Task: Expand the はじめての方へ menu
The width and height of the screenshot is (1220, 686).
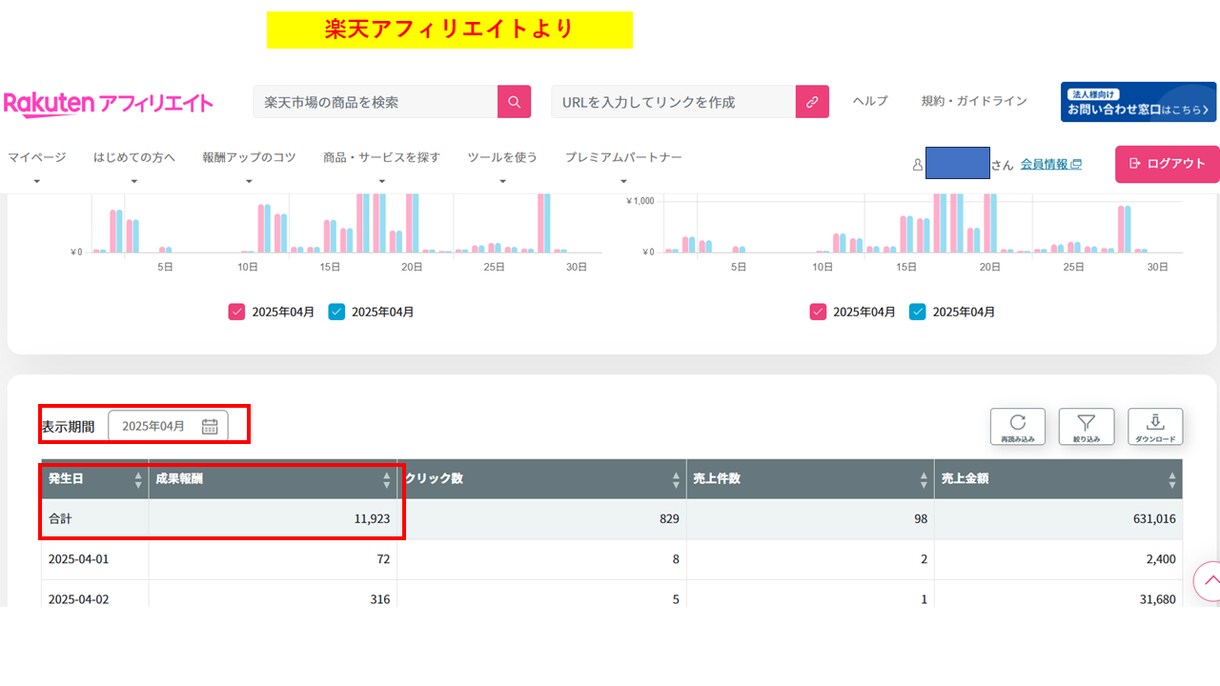Action: click(134, 158)
